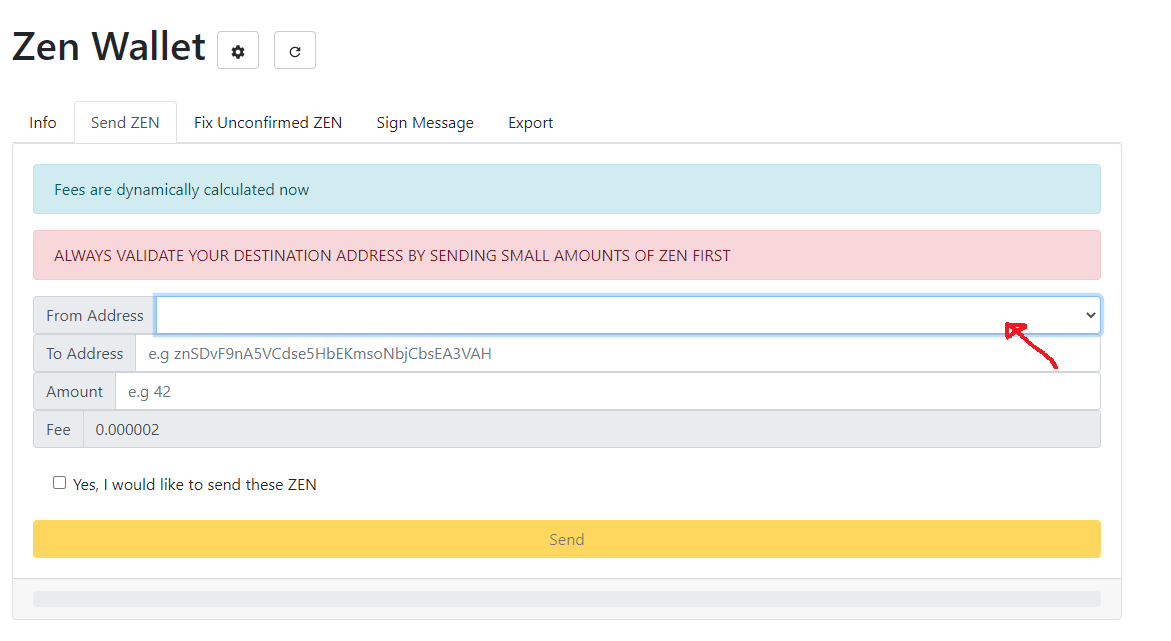
Task: Select the Fee value field
Action: pyautogui.click(x=591, y=430)
